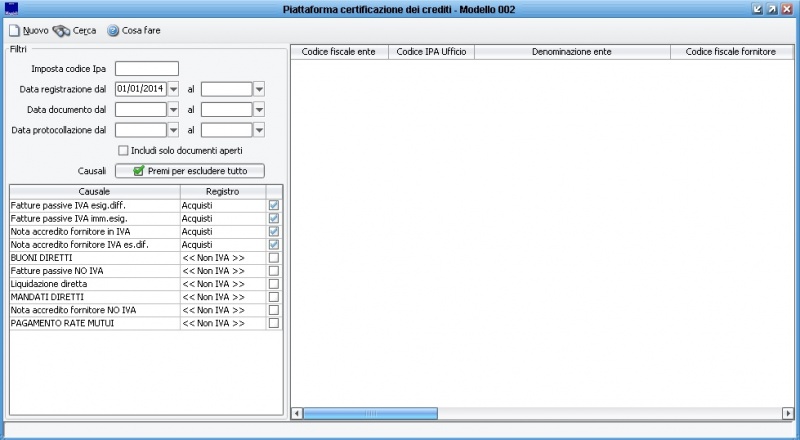The height and width of the screenshot is (440, 800).
Task: Check the PAGAMENTO RATE MUTUI checkbox
Action: pos(274,323)
